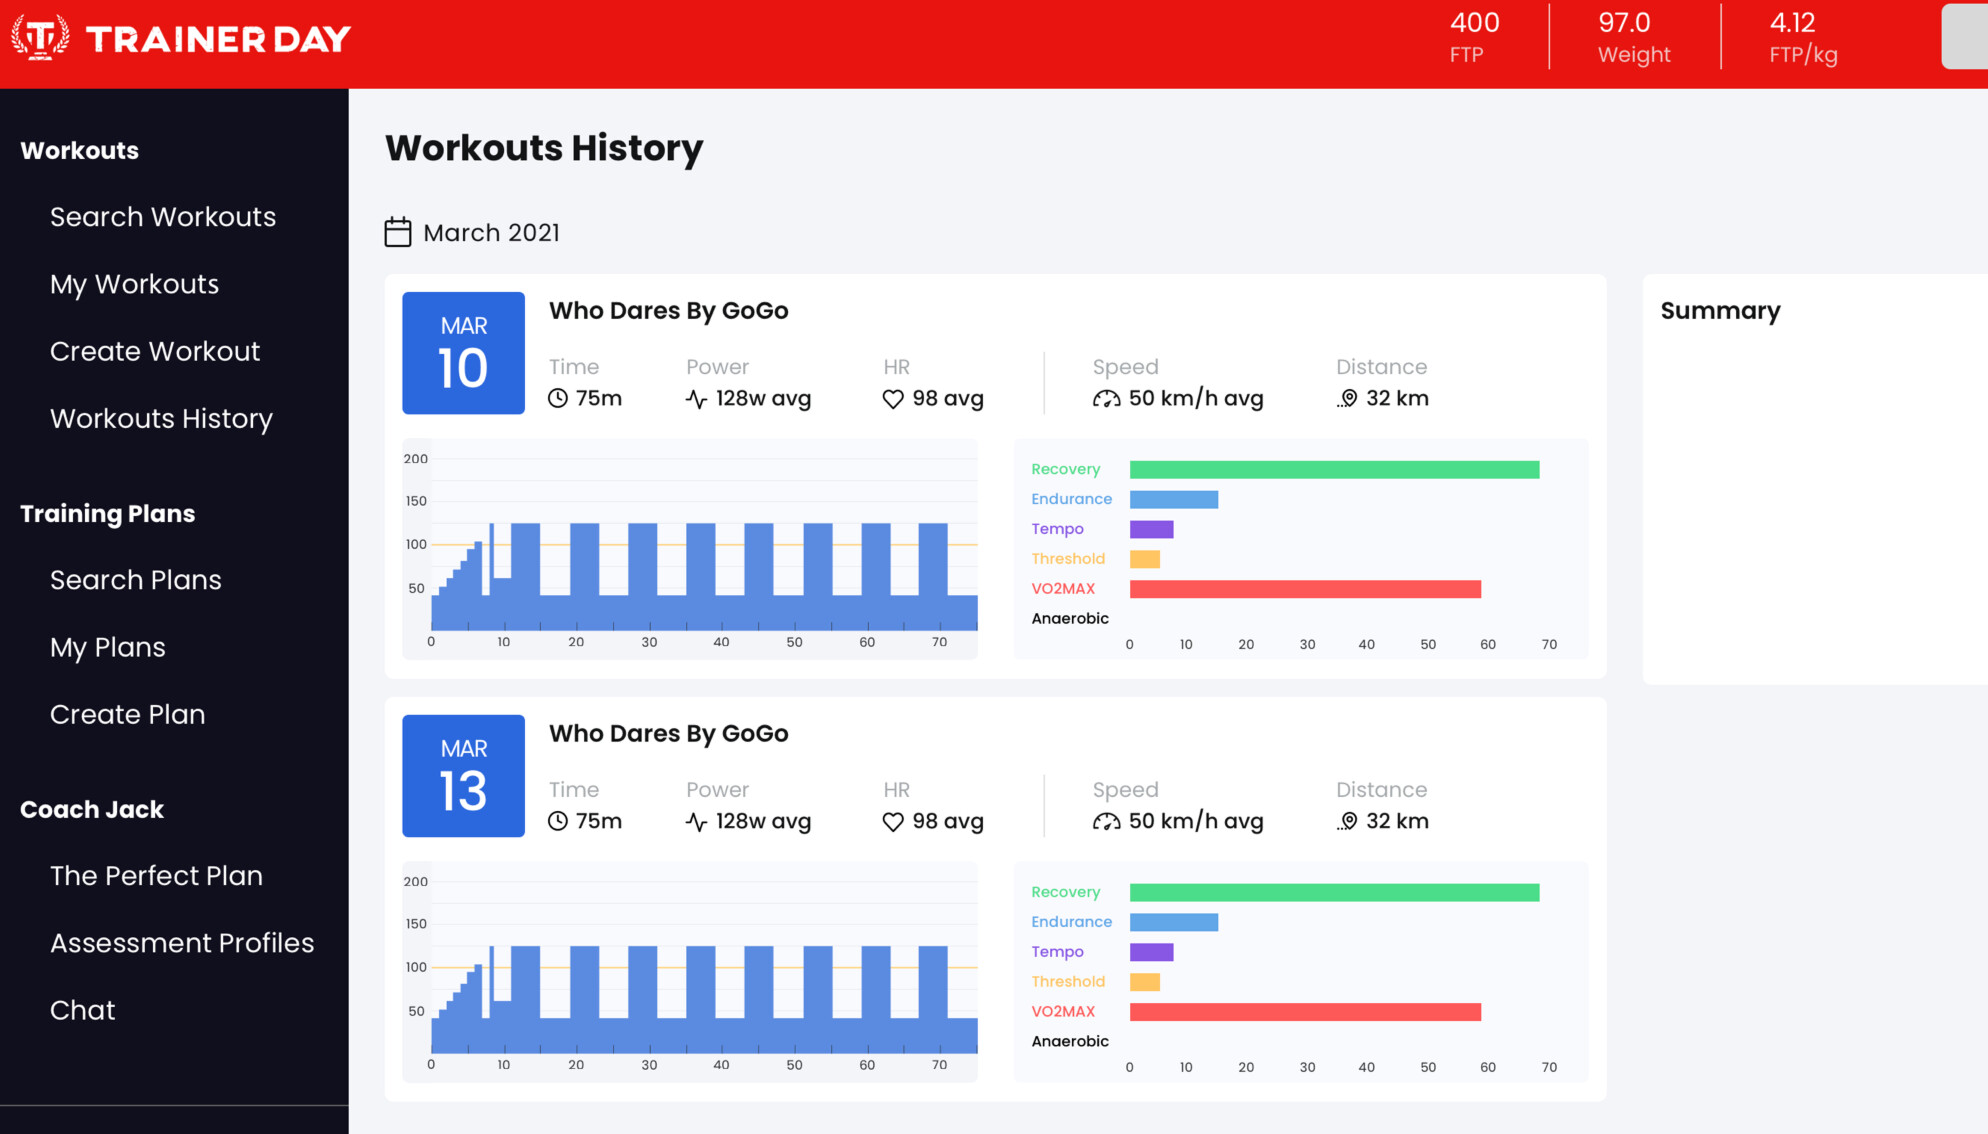Click the Mar 13 workout power chart
The height and width of the screenshot is (1134, 1988).
(690, 972)
